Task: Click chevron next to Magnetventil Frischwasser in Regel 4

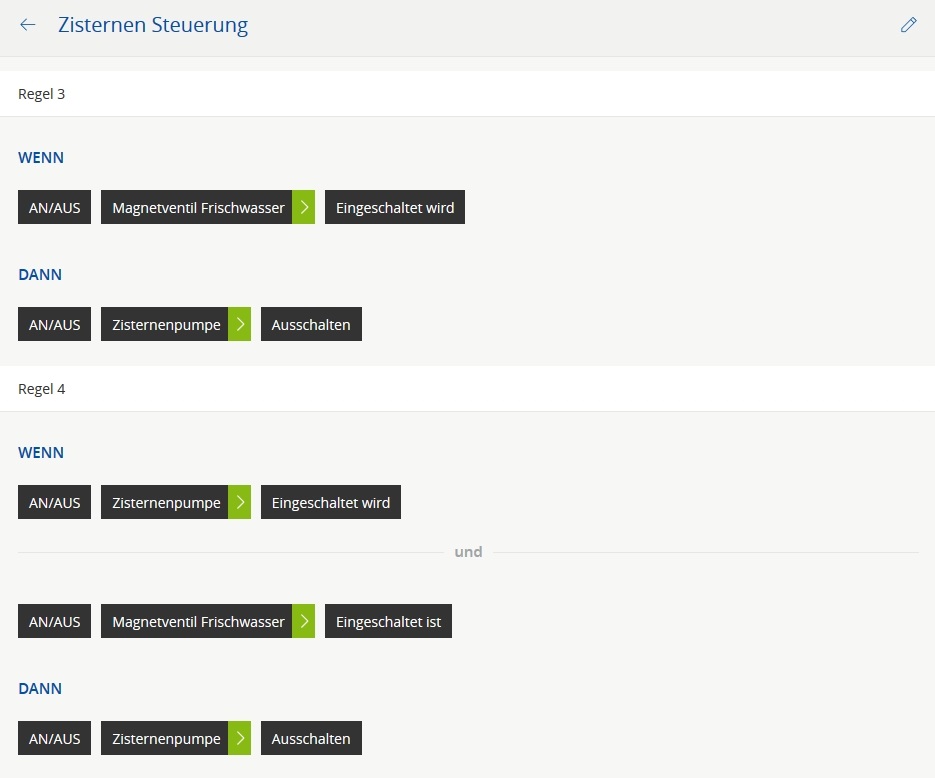Action: [304, 622]
